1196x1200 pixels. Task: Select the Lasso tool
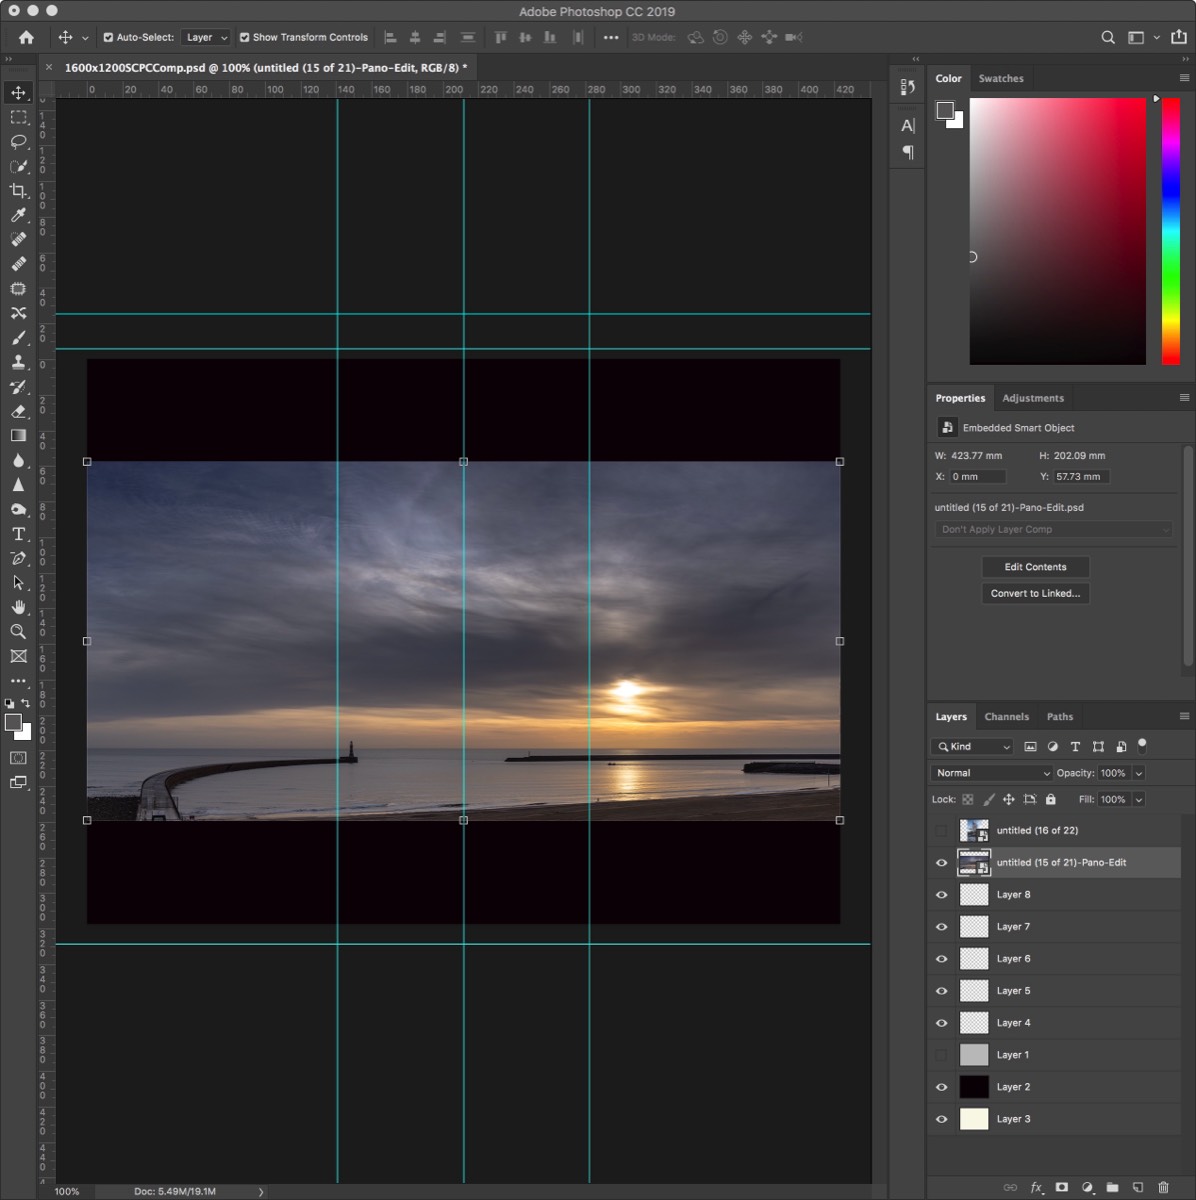(x=18, y=142)
